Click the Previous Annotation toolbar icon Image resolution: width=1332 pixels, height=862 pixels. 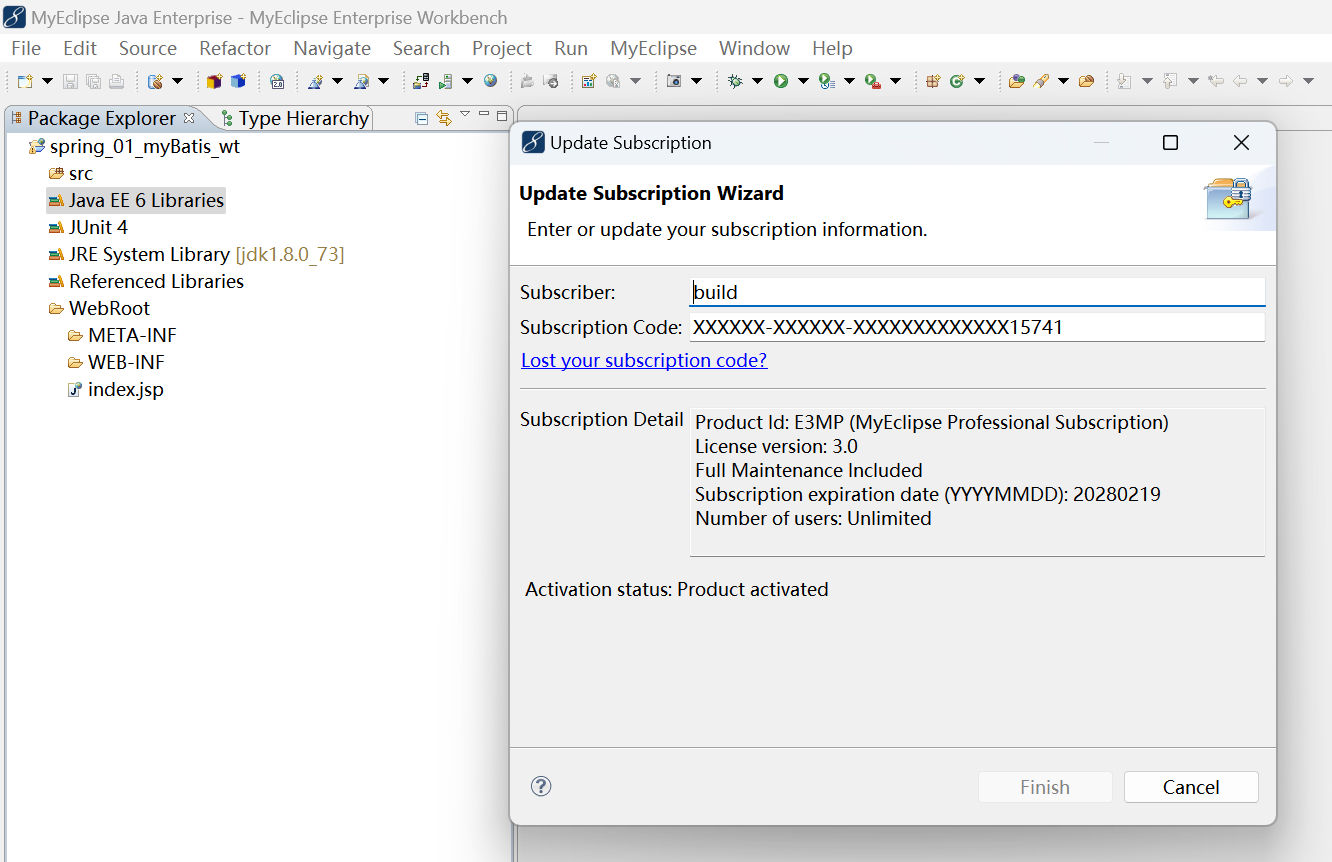[x=1171, y=81]
